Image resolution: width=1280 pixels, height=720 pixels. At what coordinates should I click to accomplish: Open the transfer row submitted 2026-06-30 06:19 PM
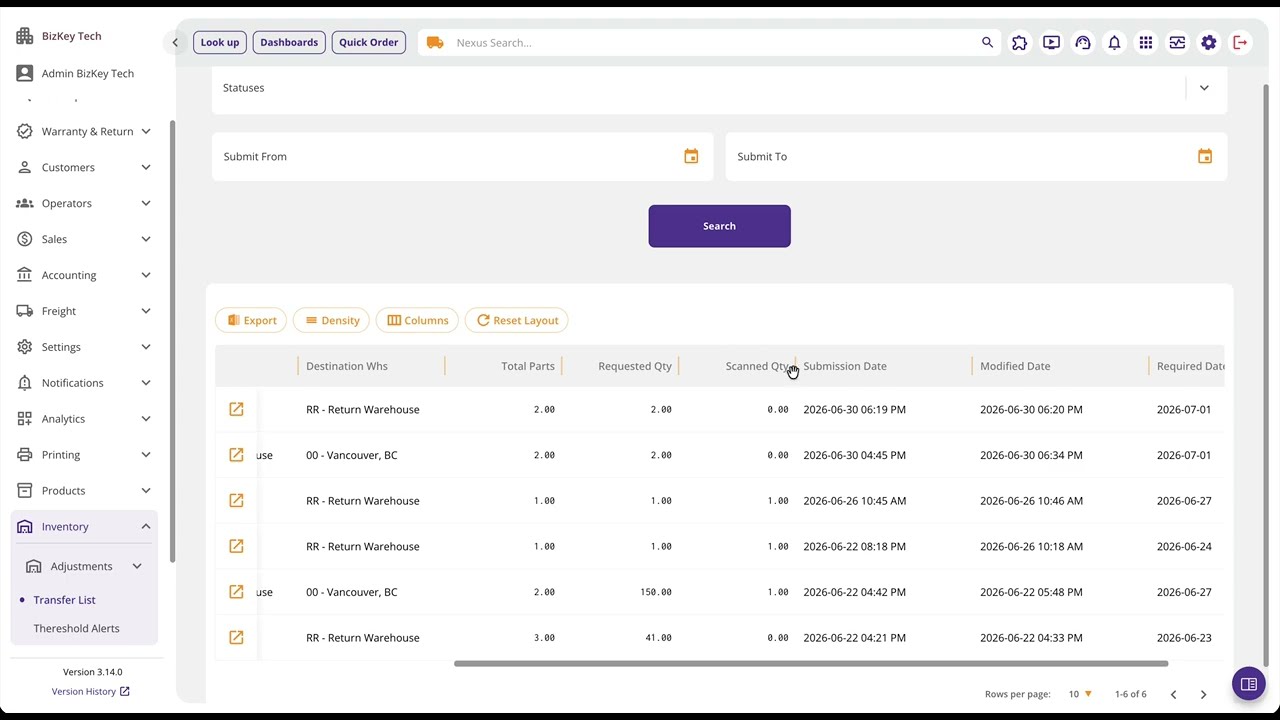236,409
